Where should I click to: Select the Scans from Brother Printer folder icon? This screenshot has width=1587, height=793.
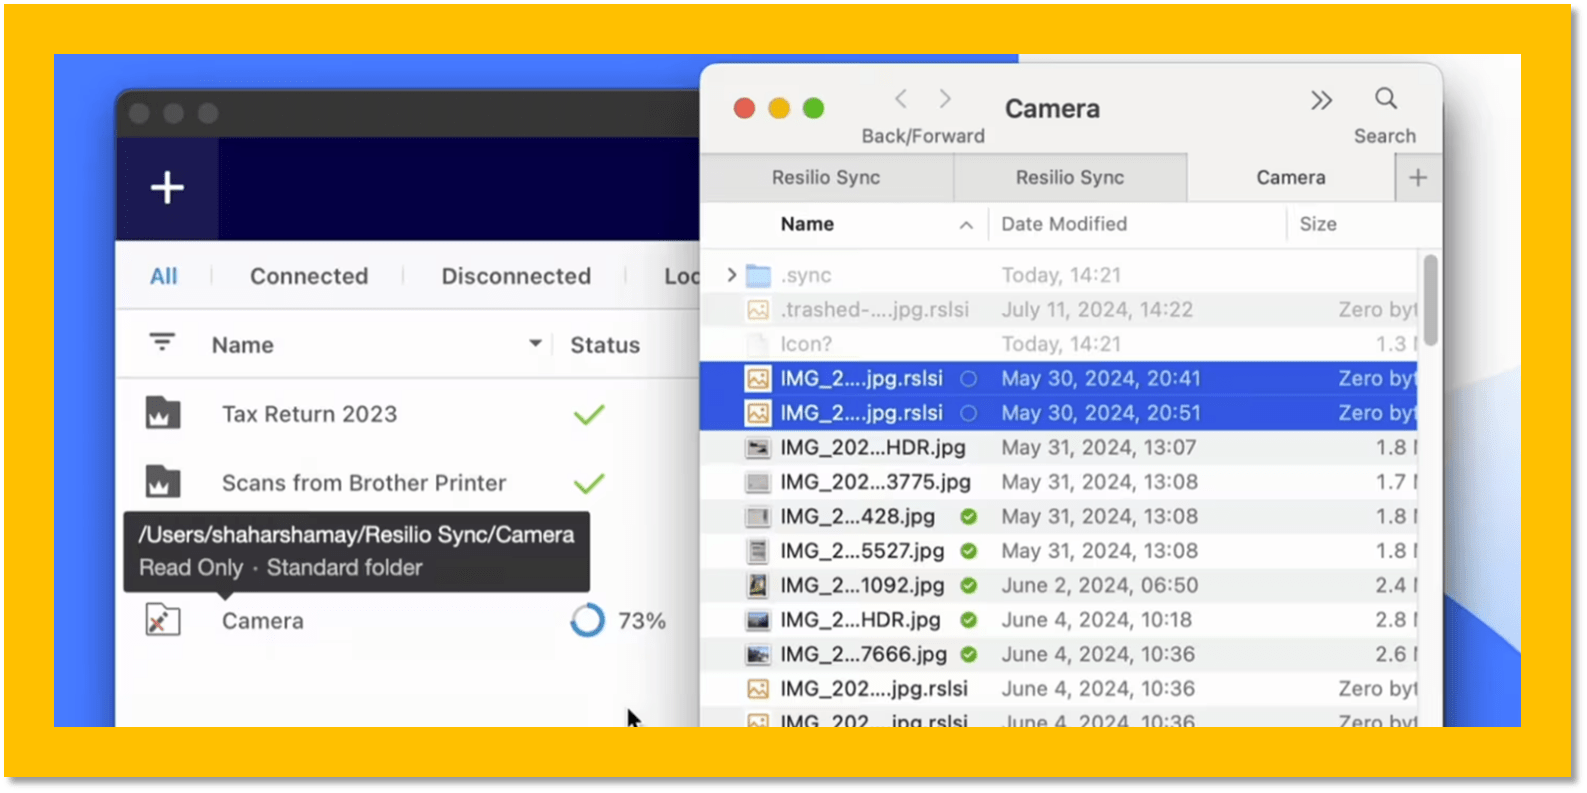(163, 482)
